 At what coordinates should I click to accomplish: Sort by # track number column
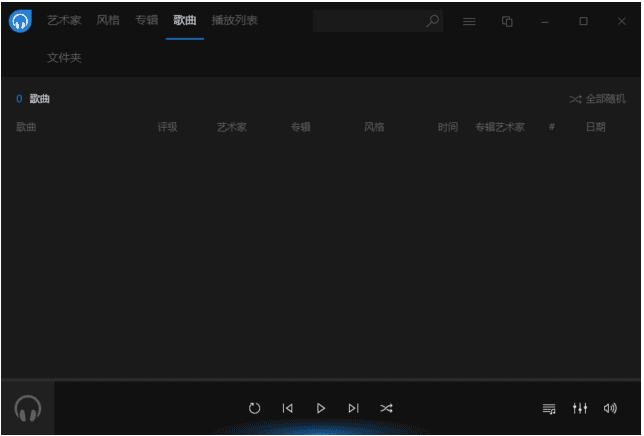pos(552,127)
